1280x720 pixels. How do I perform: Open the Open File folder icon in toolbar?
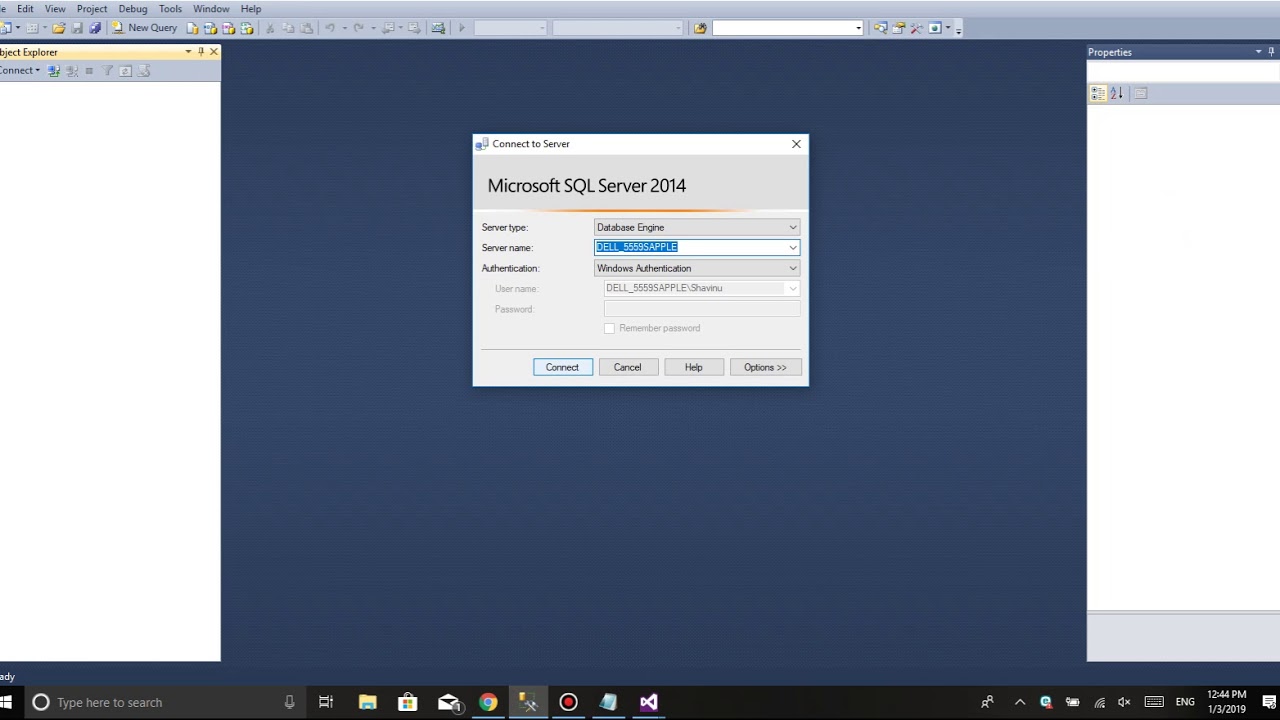coord(59,28)
